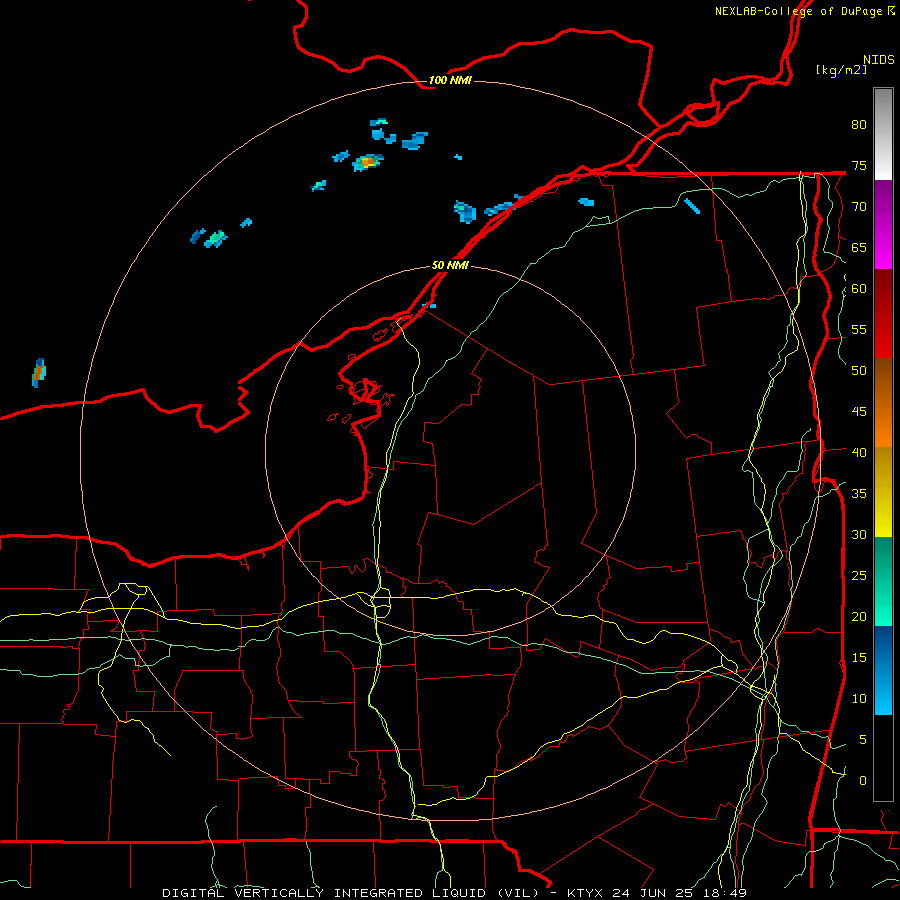
Task: Click the diagonal blue echo streak at upper right
Action: point(692,205)
